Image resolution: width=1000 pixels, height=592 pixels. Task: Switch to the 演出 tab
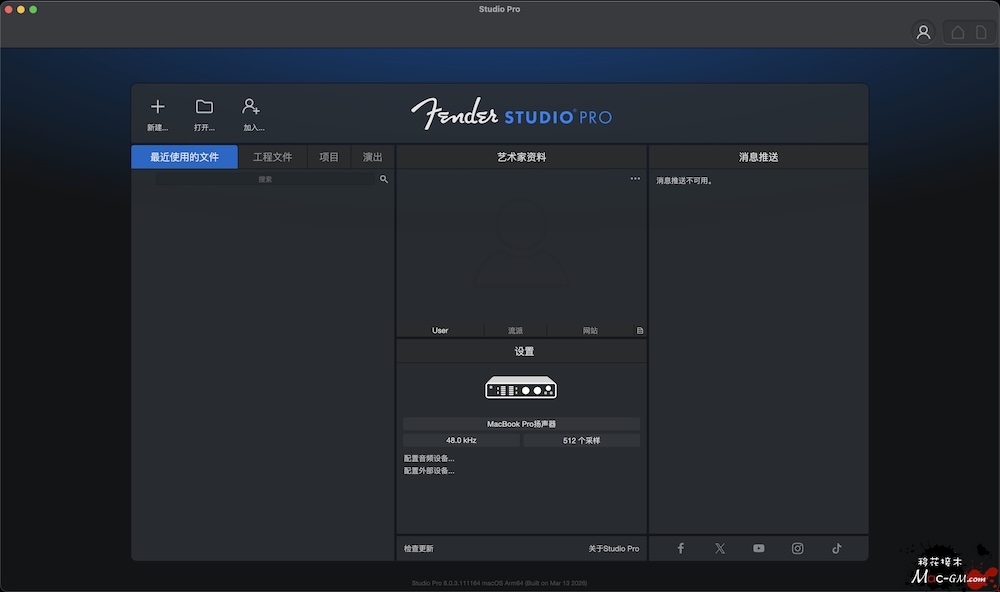point(372,157)
